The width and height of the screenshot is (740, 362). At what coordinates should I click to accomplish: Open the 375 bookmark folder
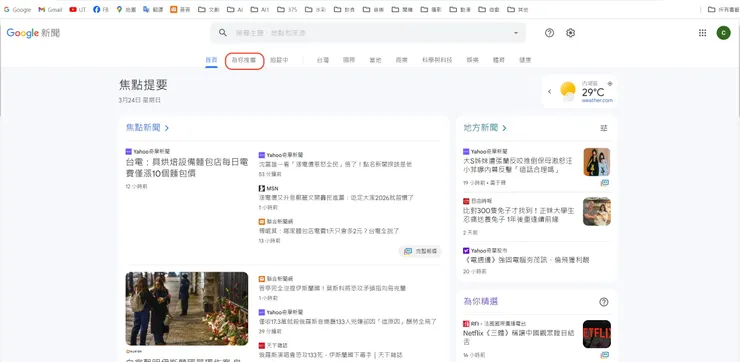(287, 9)
